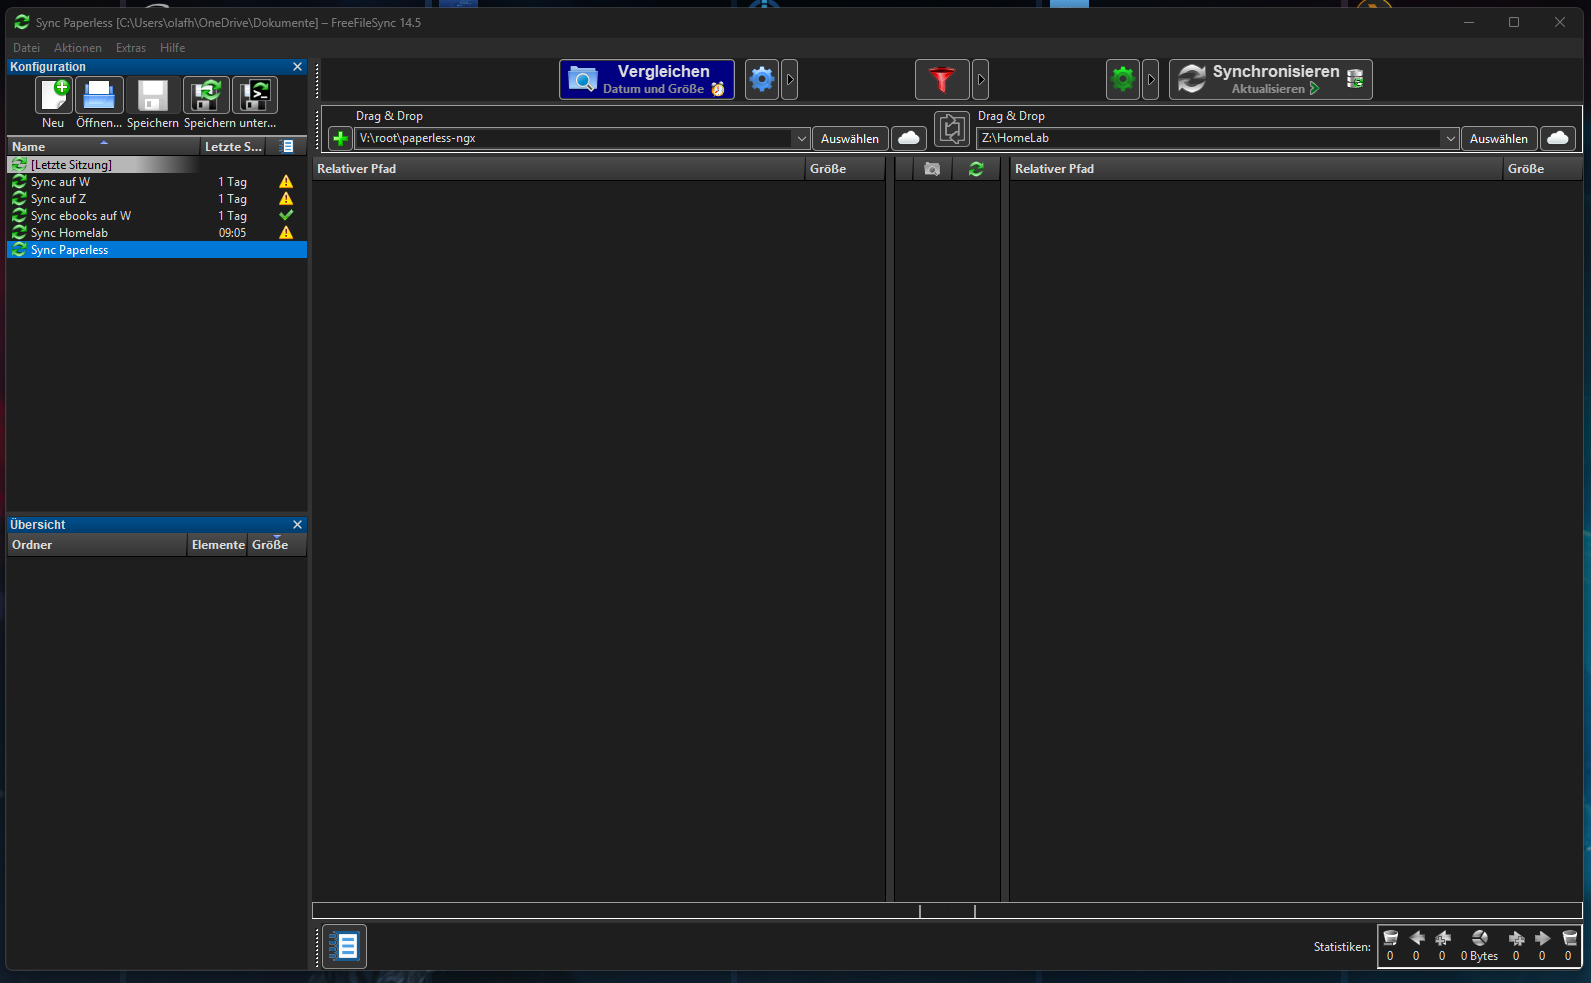Open the Extras menu
This screenshot has height=983, width=1591.
click(130, 48)
